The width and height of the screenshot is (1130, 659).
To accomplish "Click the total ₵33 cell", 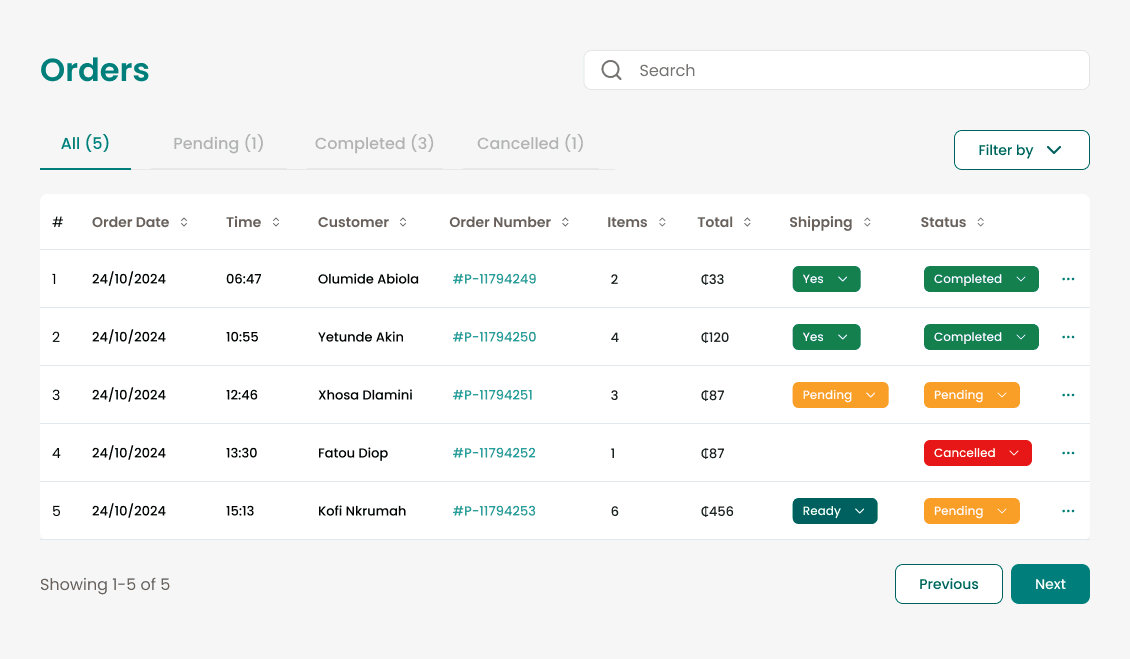I will tap(712, 279).
